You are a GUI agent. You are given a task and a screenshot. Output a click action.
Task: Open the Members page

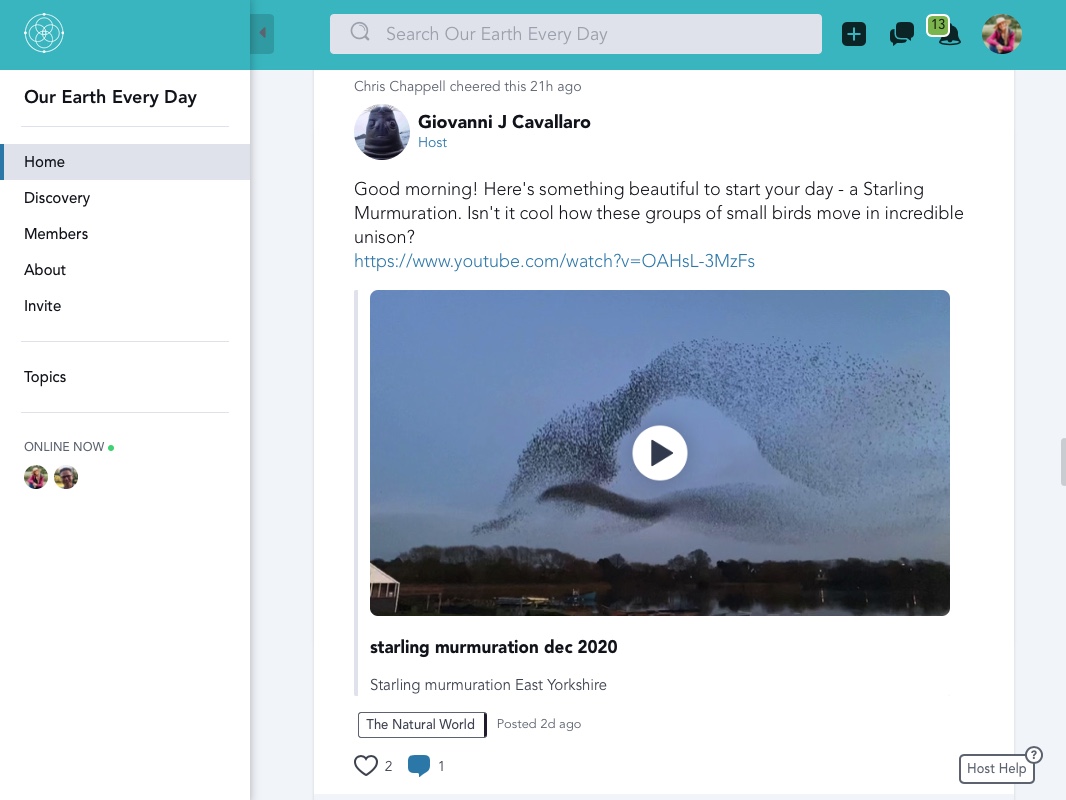pyautogui.click(x=125, y=234)
